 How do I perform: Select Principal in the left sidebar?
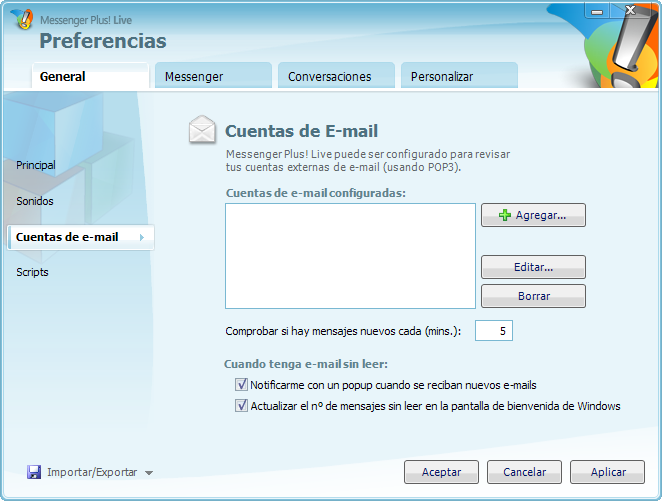click(x=36, y=165)
